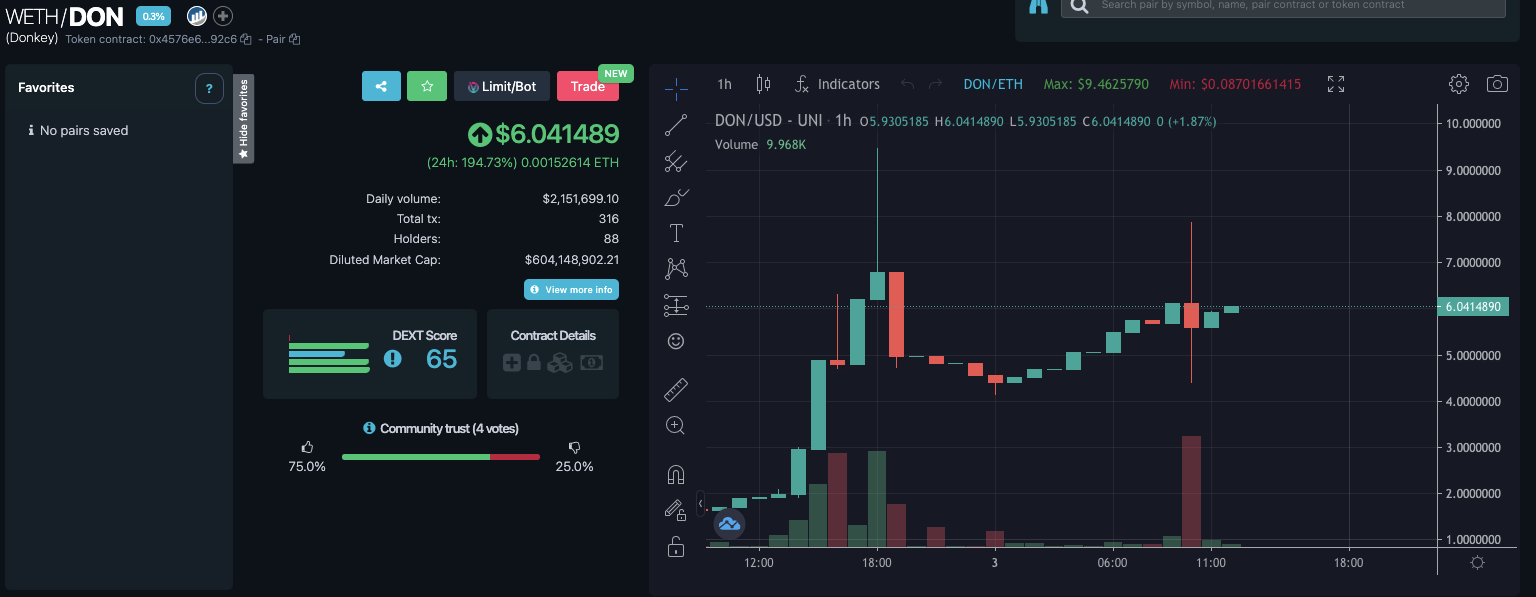Viewport: 1536px width, 597px height.
Task: Click the red Trade button
Action: 588,86
